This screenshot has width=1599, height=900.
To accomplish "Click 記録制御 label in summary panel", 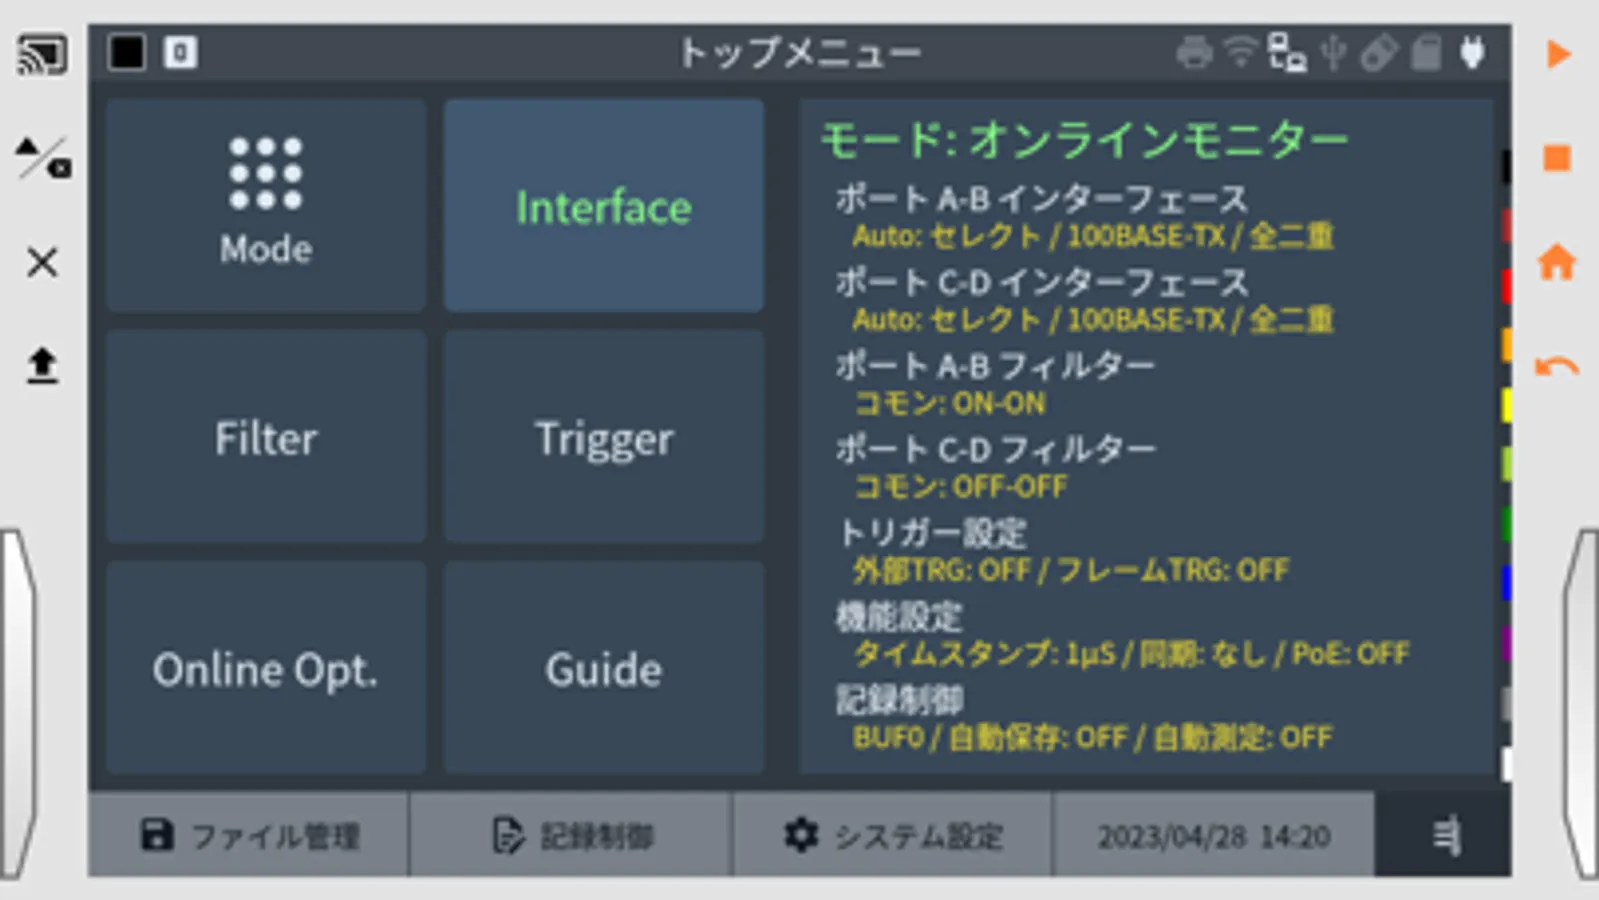I will point(899,700).
